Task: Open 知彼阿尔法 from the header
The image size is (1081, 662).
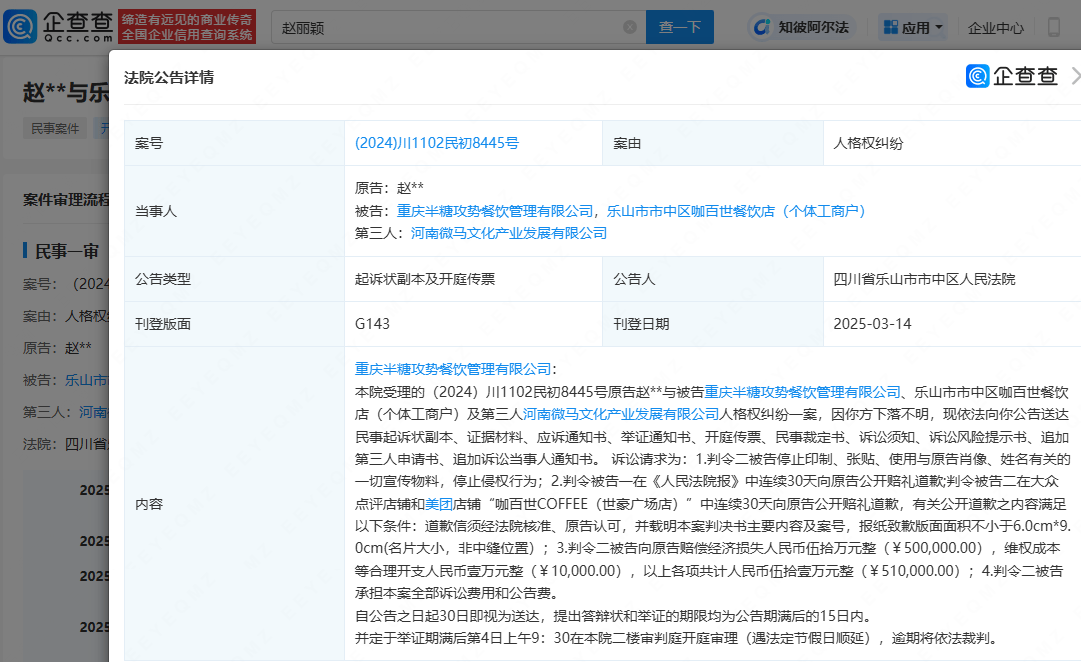Action: point(801,28)
